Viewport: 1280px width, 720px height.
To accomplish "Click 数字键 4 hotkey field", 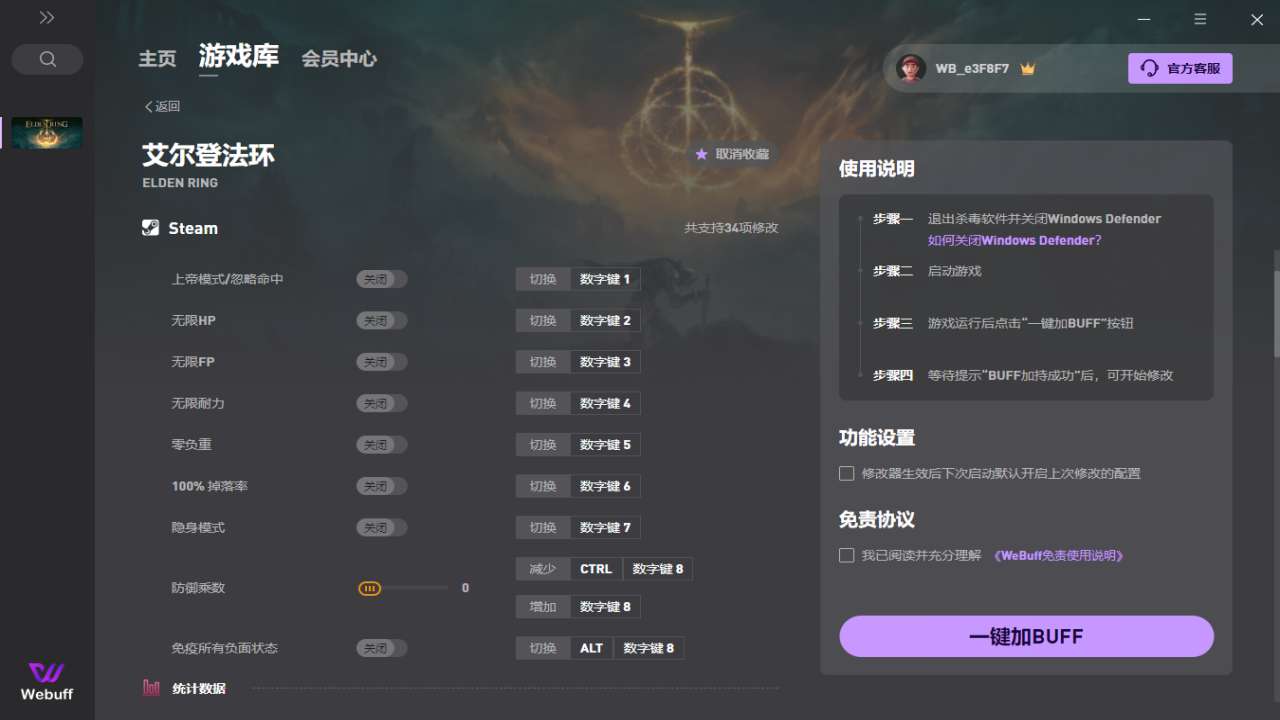I will (x=605, y=403).
